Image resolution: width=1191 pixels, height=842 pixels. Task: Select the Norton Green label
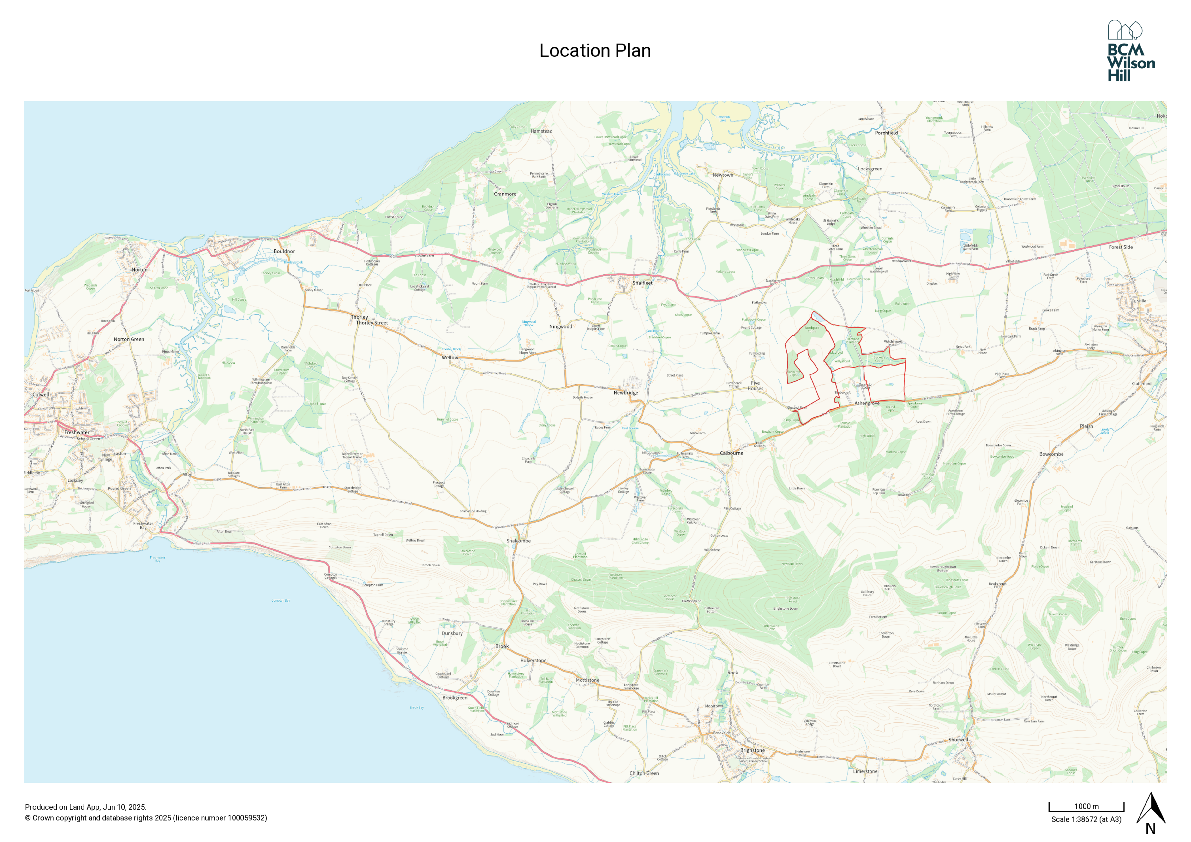point(130,341)
